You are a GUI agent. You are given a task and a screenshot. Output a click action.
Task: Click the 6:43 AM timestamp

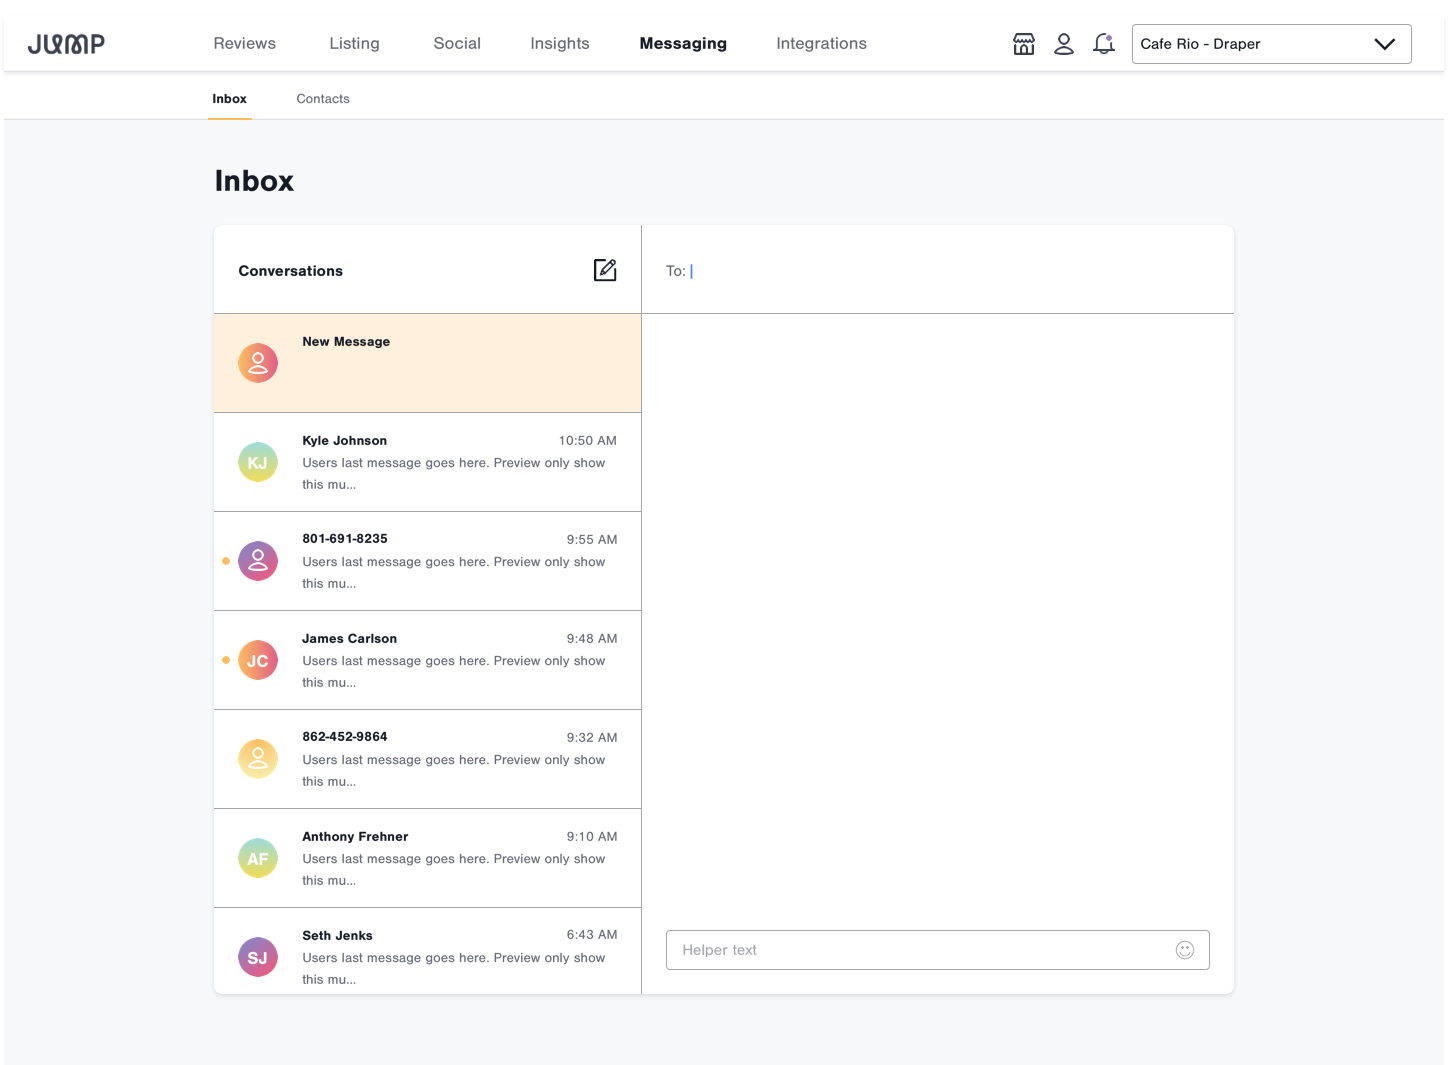(592, 935)
